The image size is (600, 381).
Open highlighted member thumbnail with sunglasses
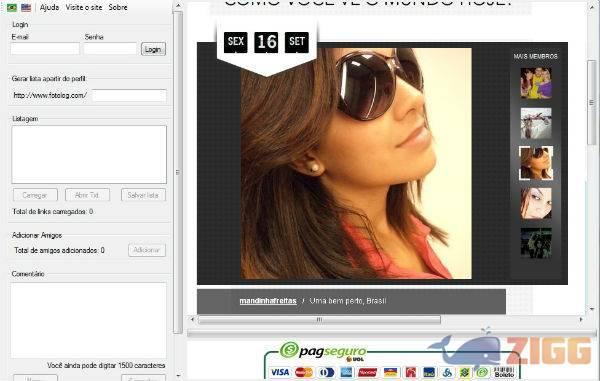(x=536, y=163)
